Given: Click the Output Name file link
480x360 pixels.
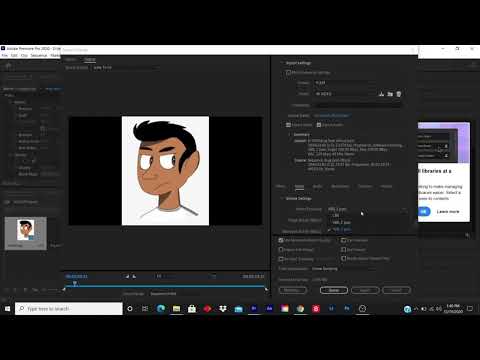Looking at the screenshot, I should coord(332,115).
